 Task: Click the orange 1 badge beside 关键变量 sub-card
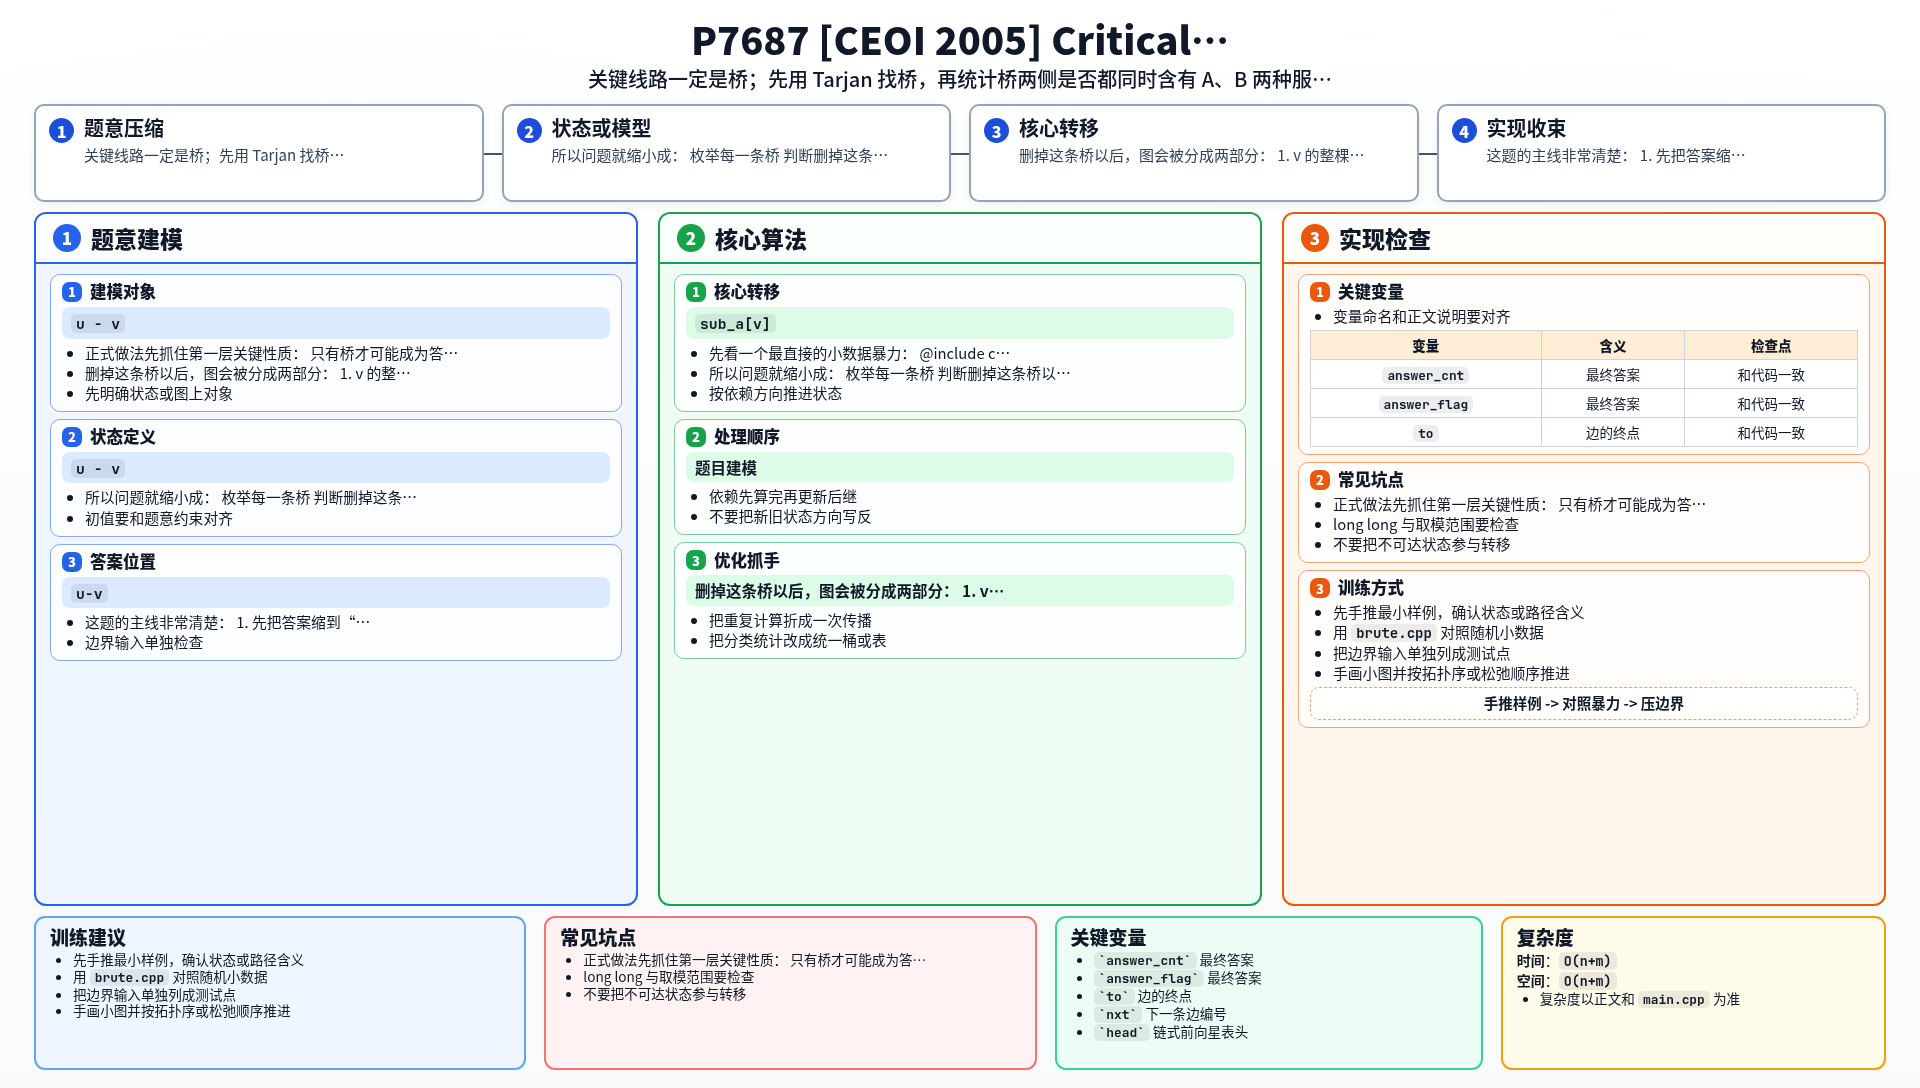1320,292
